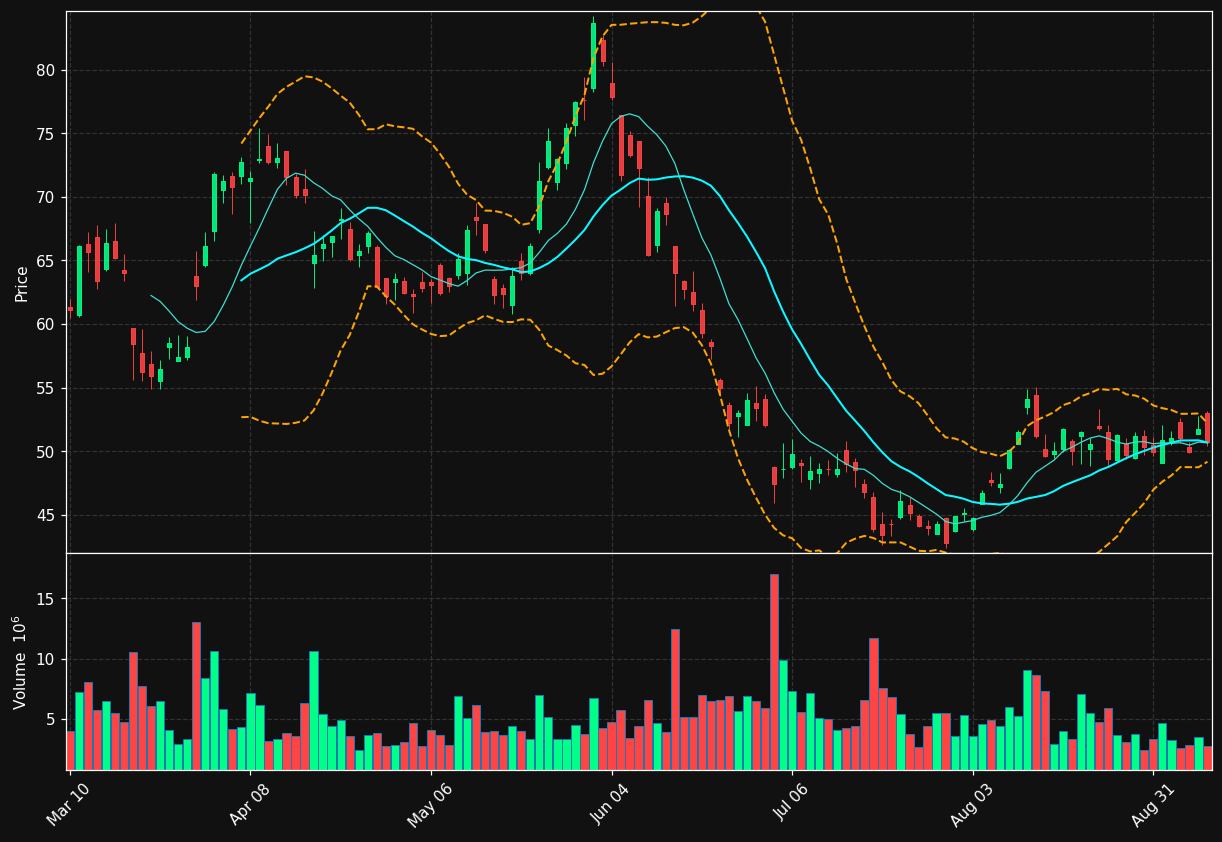Click the Mar 10 date label
This screenshot has height=842, width=1222.
[68, 805]
